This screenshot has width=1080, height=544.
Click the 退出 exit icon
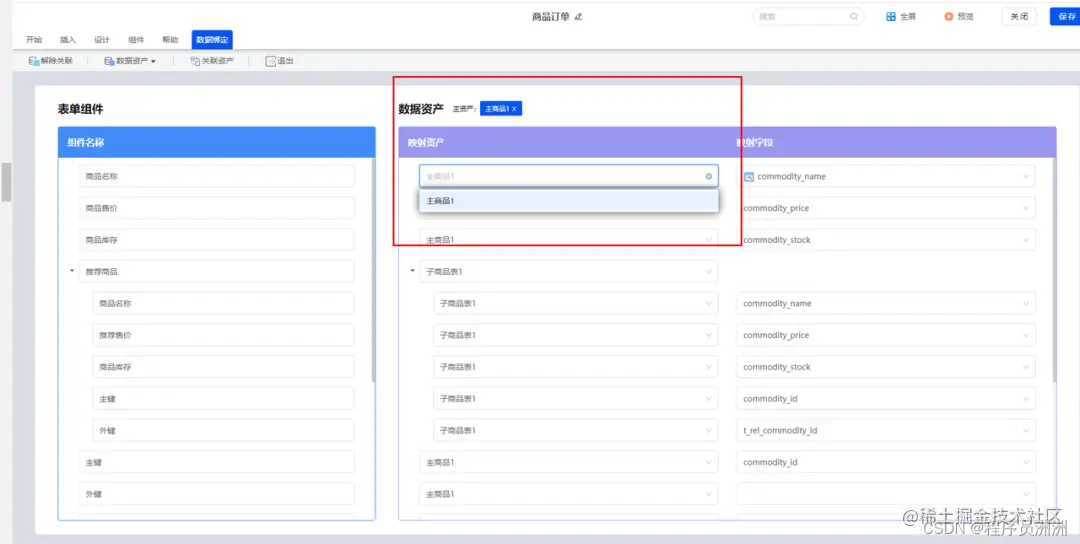coord(270,61)
